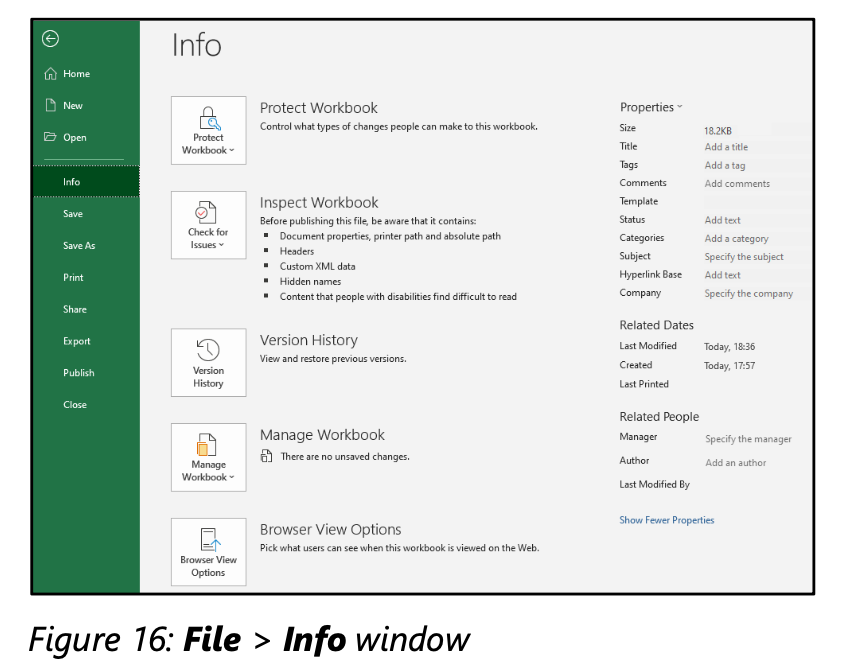
Task: Open the Export menu item
Action: [77, 341]
